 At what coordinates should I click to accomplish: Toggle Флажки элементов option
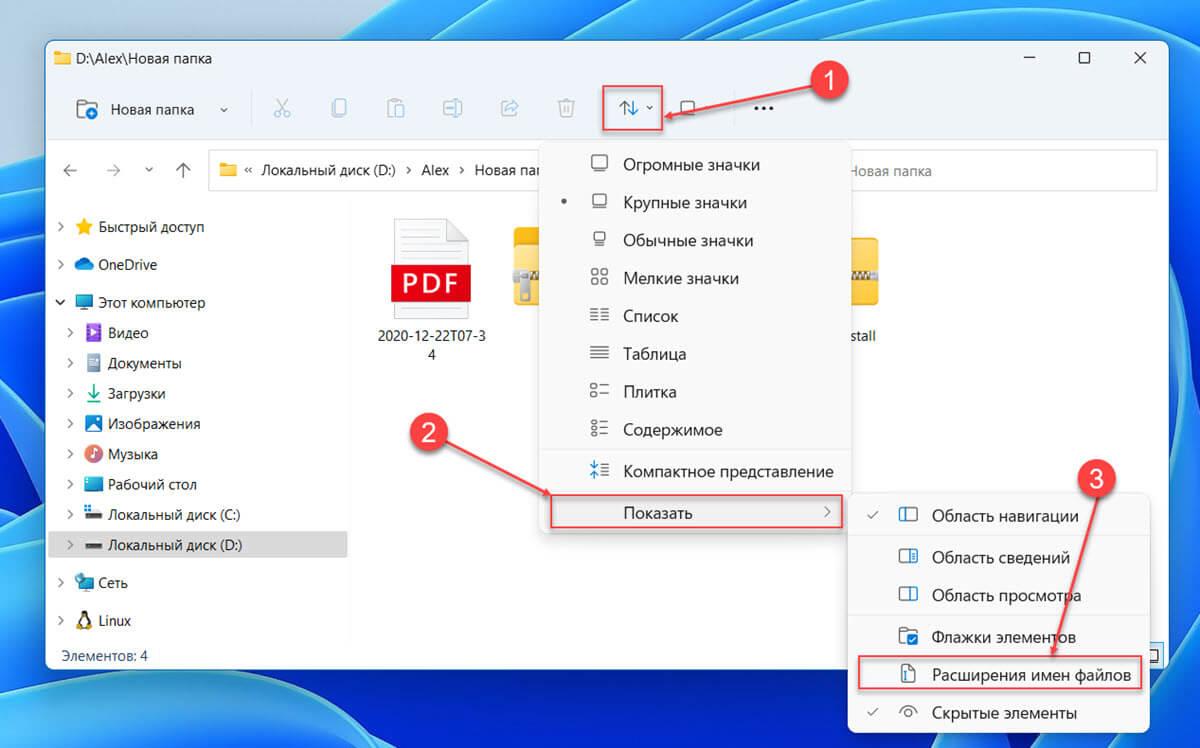click(1000, 636)
